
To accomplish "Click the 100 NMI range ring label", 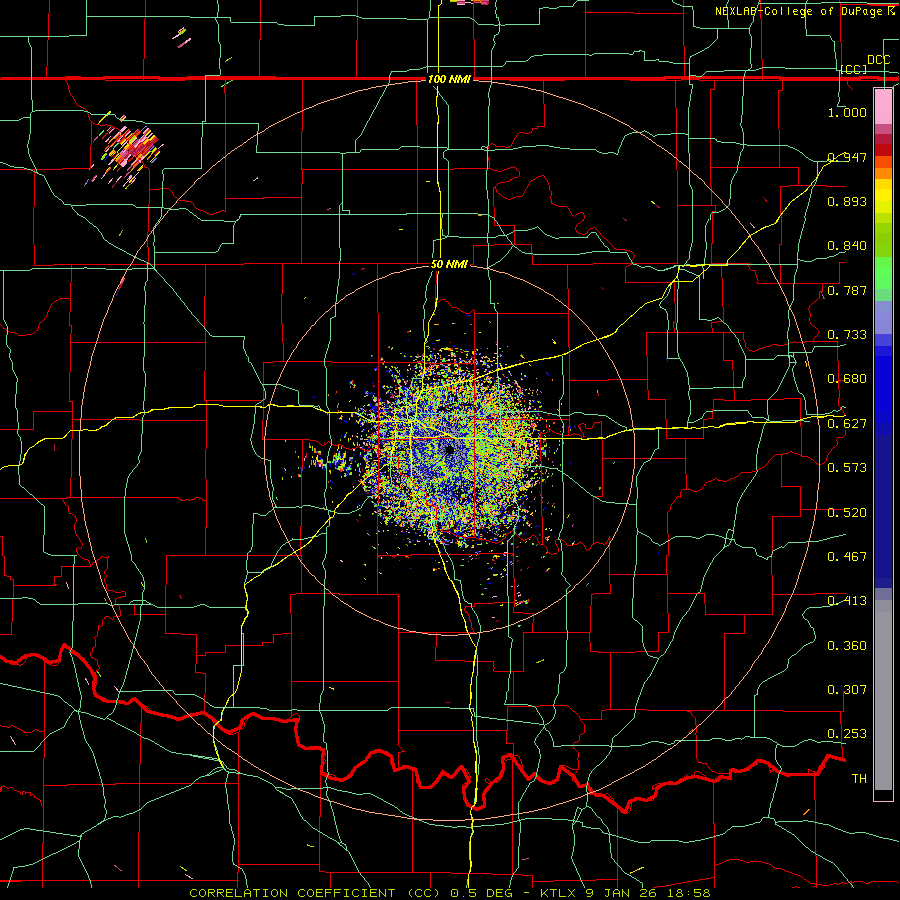I will (449, 79).
